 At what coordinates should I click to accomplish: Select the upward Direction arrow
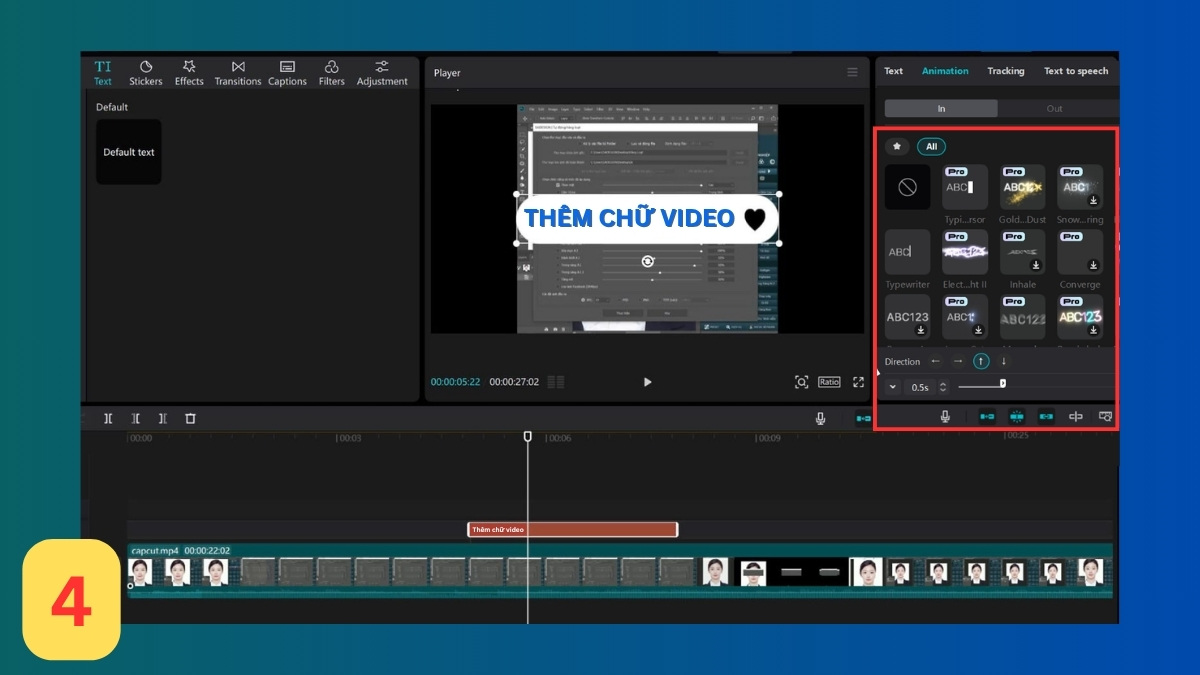click(x=981, y=361)
